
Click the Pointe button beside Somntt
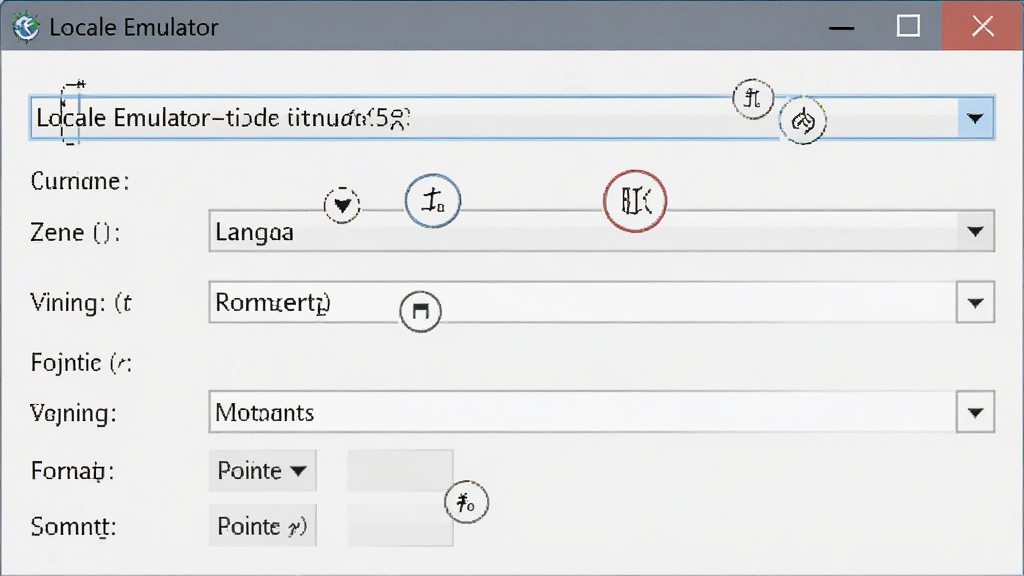pos(263,526)
